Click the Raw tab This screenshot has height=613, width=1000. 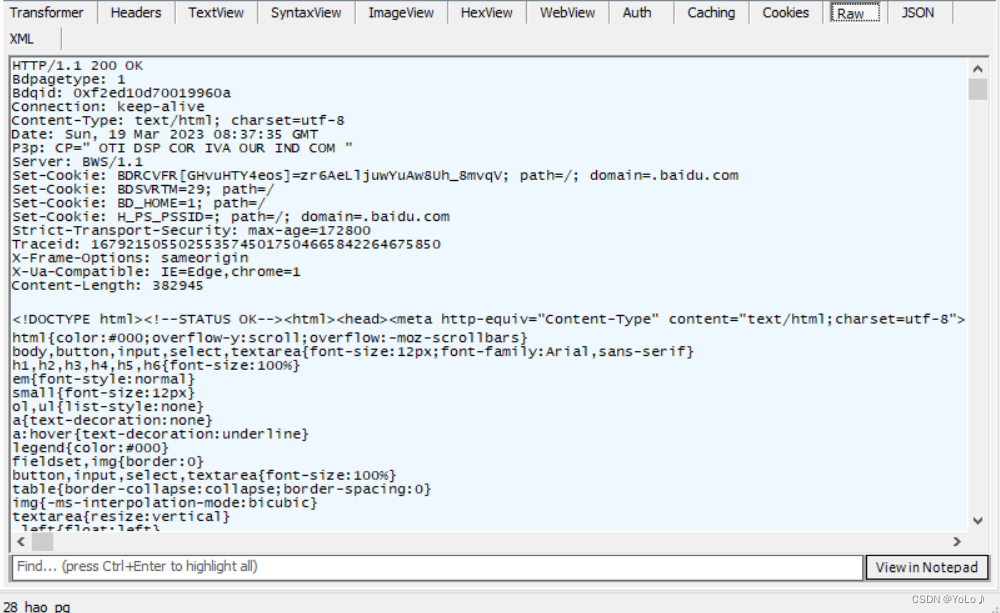(851, 13)
